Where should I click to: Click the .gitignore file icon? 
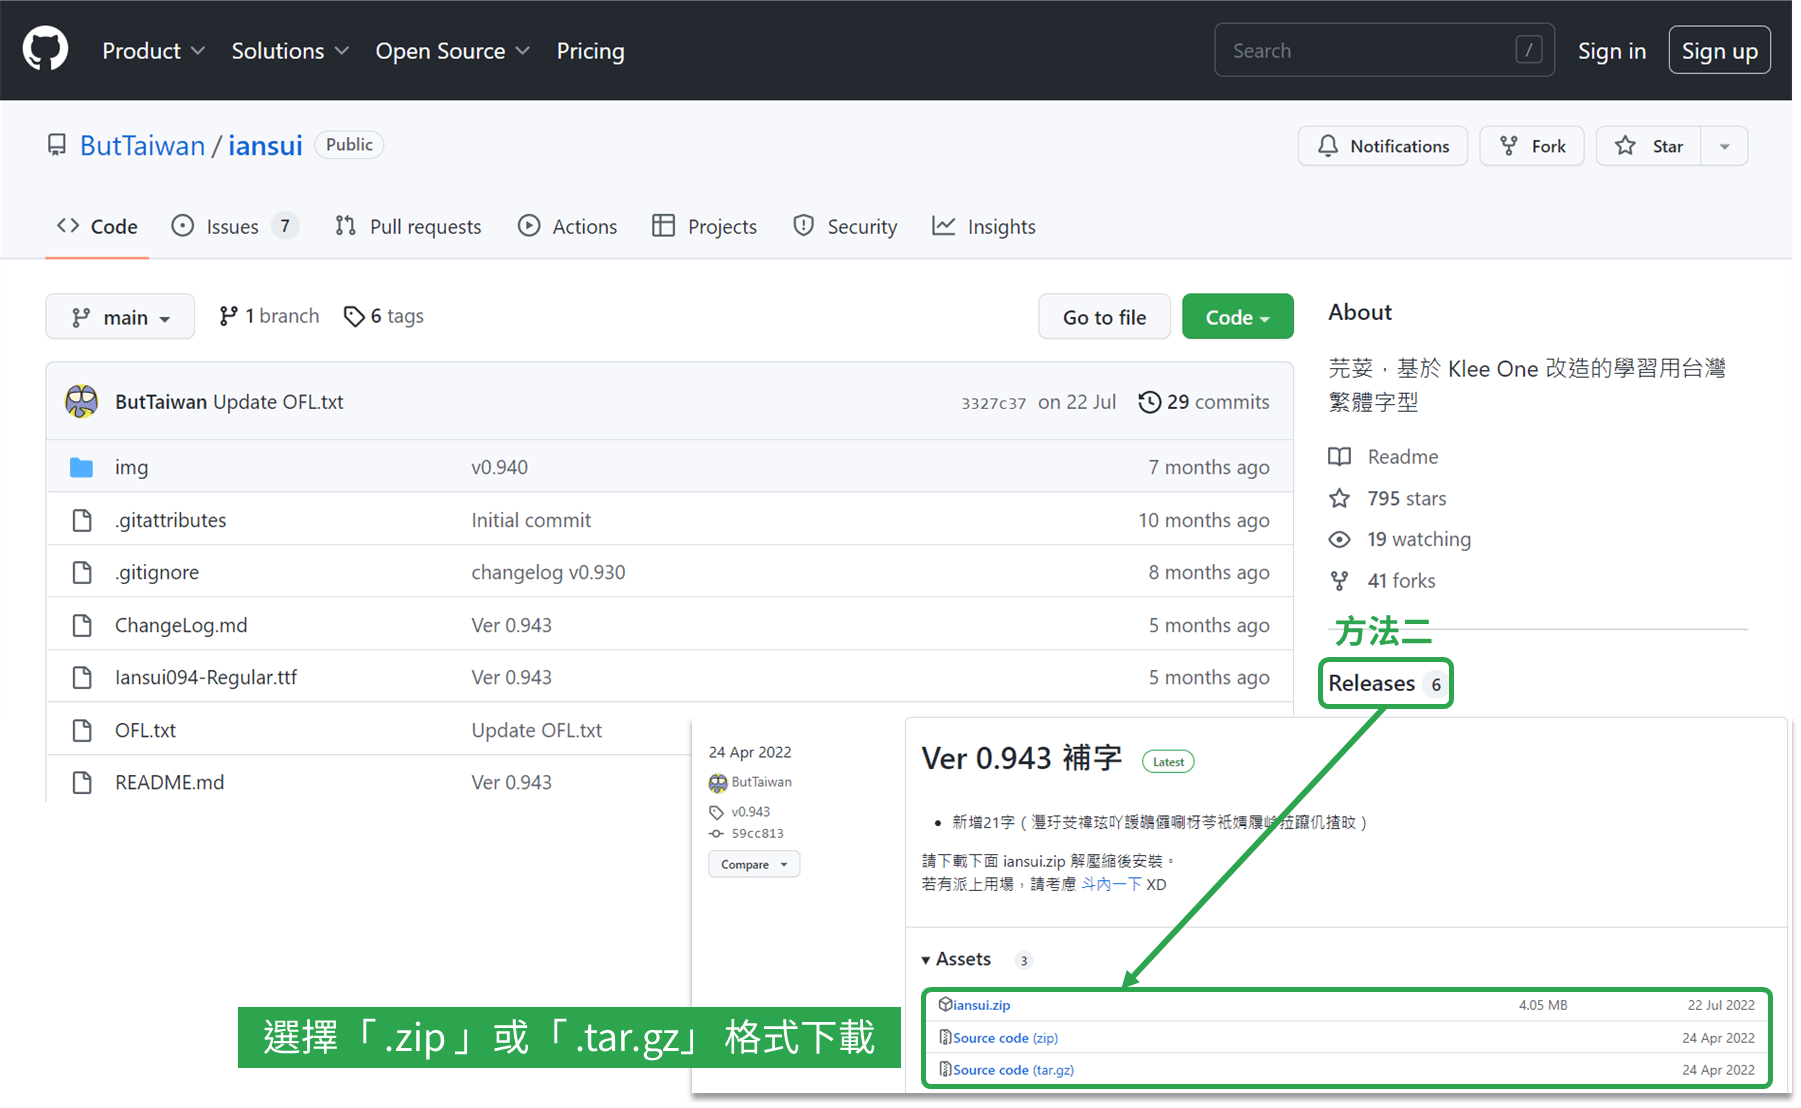[82, 572]
